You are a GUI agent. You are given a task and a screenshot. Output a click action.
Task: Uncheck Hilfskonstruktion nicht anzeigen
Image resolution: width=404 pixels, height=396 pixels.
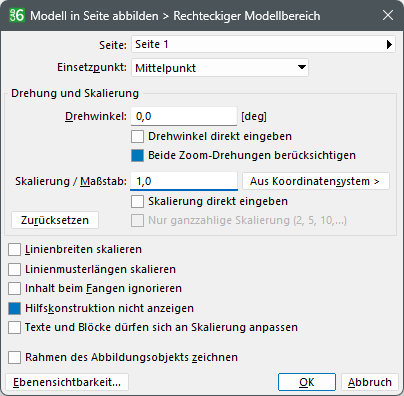(x=14, y=308)
